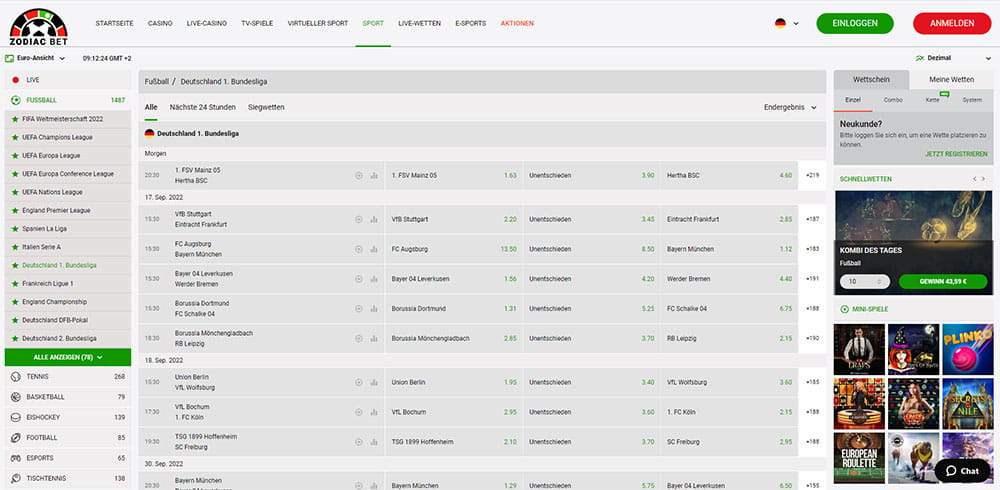Viewport: 1000px width, 490px height.
Task: Click the Einloggen button
Action: point(855,24)
